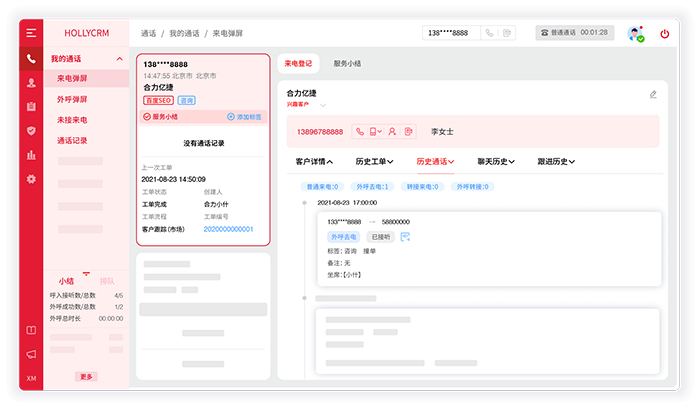
Task: Click the note icon beside top dial icon
Action: [x=507, y=33]
